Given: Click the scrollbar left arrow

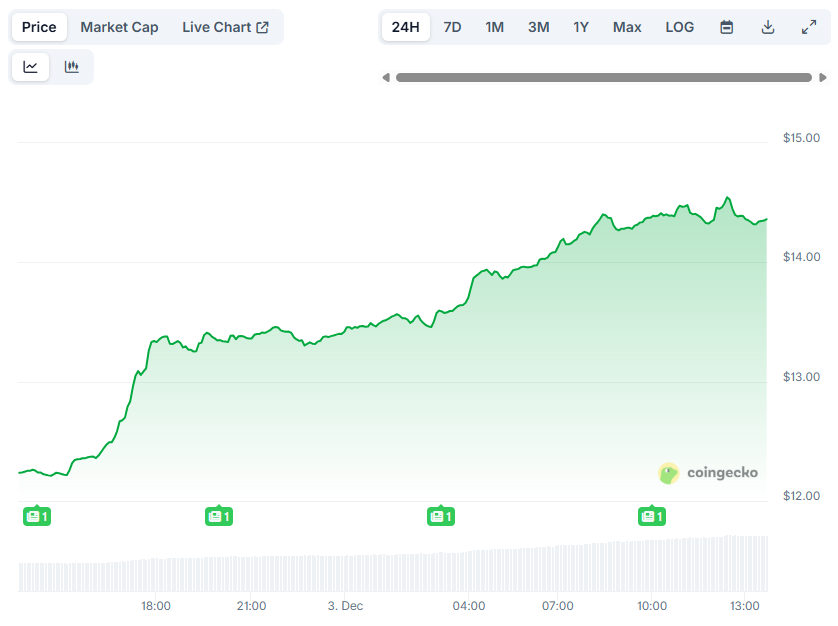Looking at the screenshot, I should [x=386, y=76].
